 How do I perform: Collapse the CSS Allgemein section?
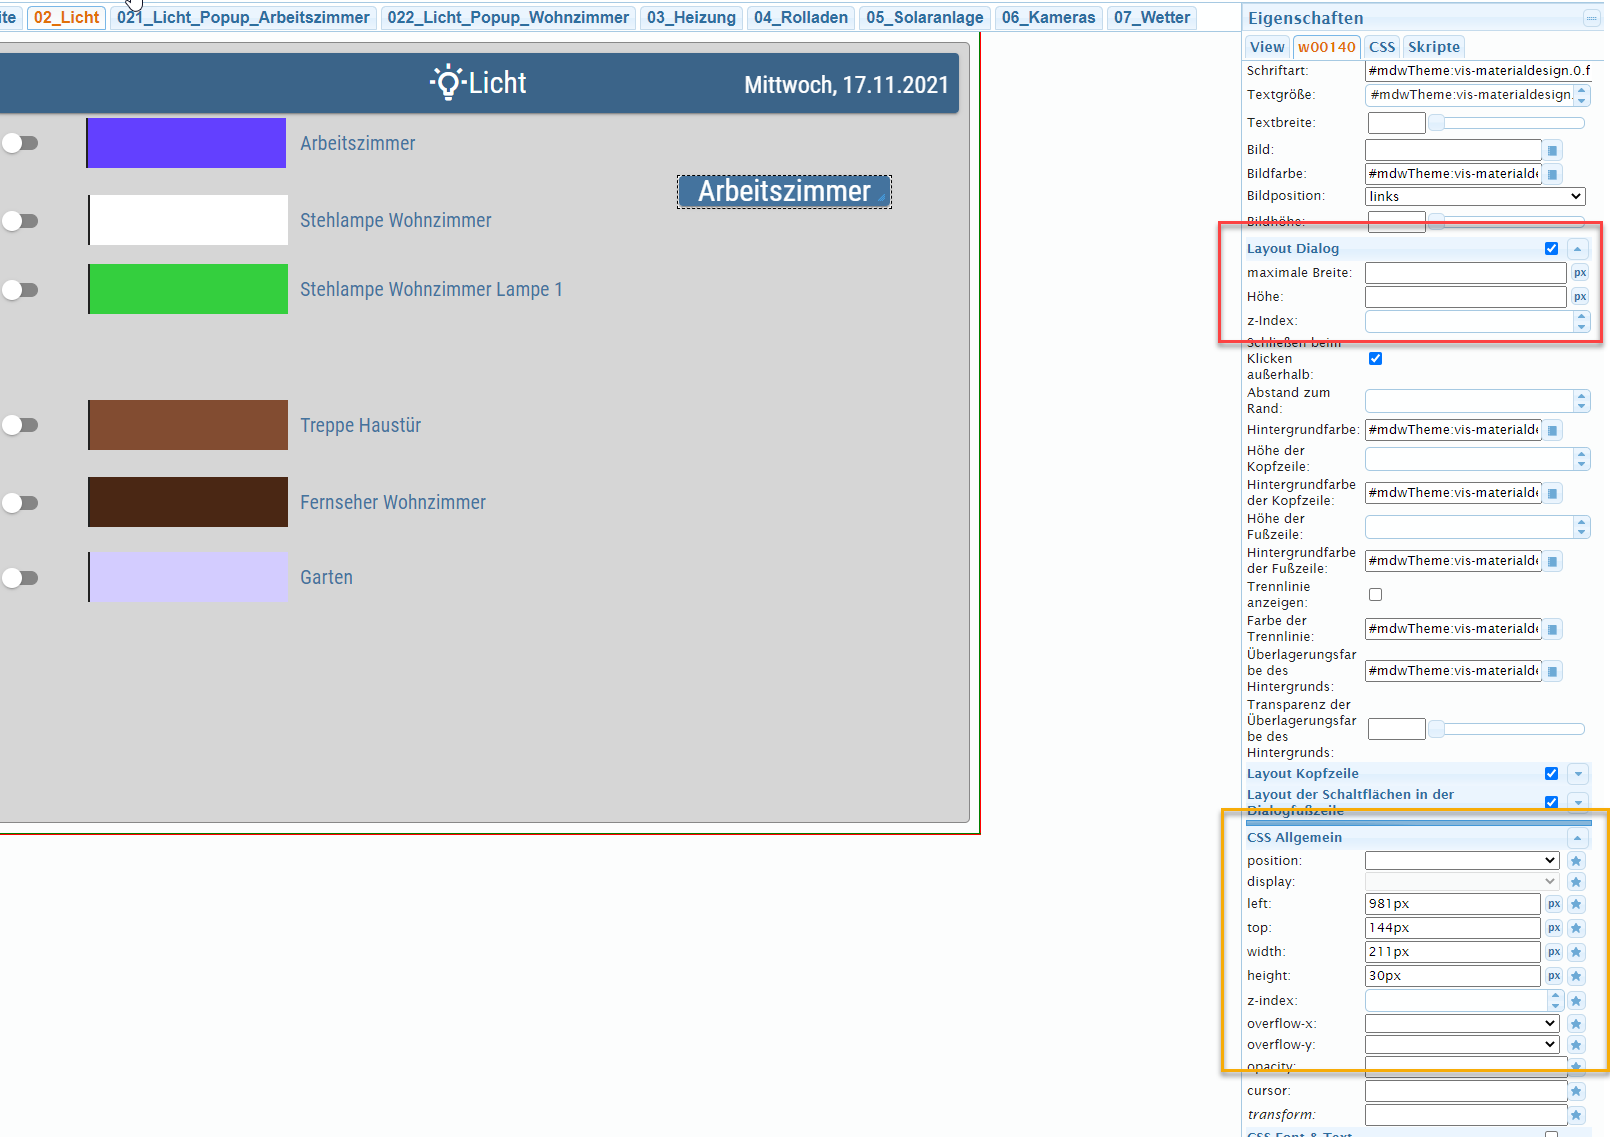[1578, 838]
